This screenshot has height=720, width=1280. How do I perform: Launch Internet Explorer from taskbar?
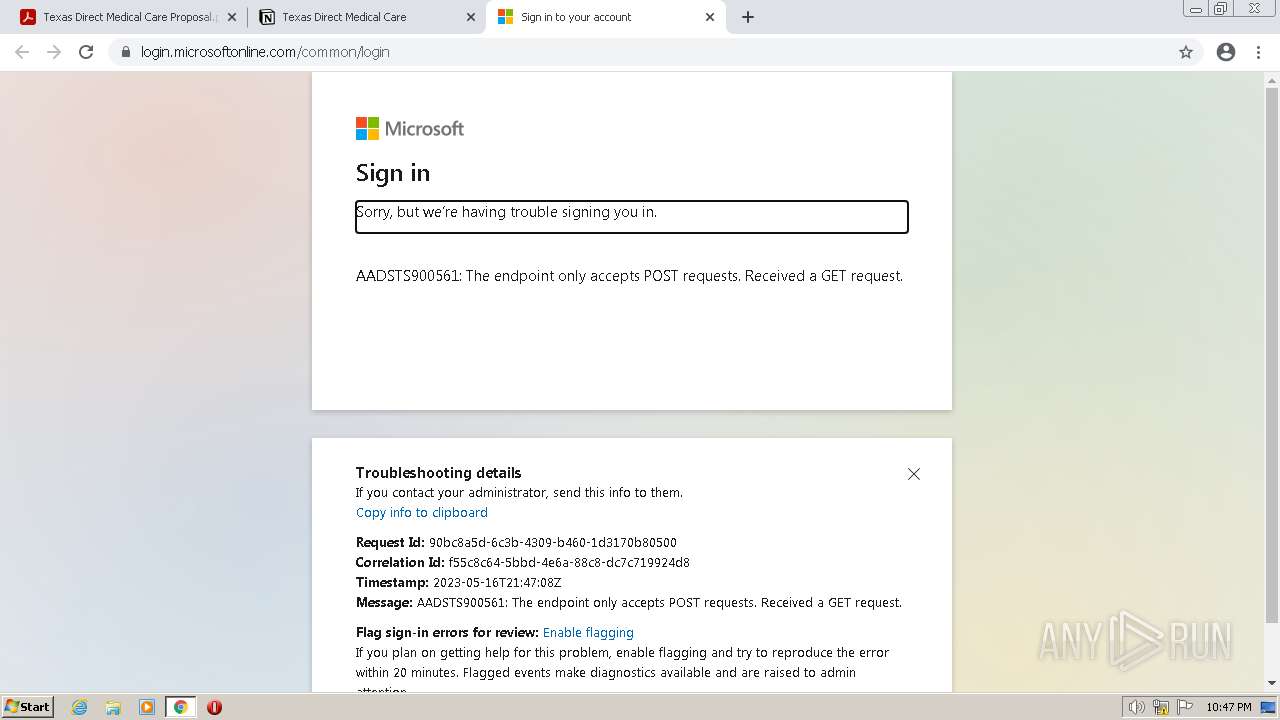80,707
